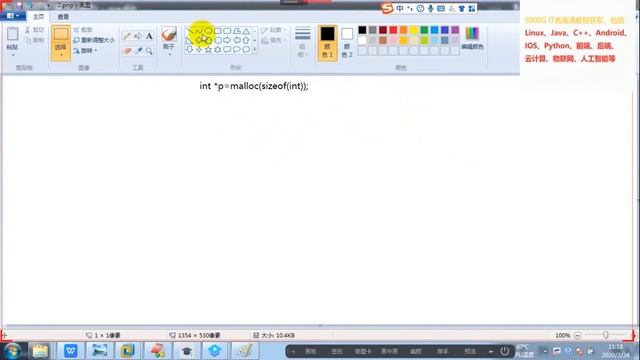This screenshot has height=360, width=640.
Task: Pick the right arrow shape
Action: pos(227,40)
